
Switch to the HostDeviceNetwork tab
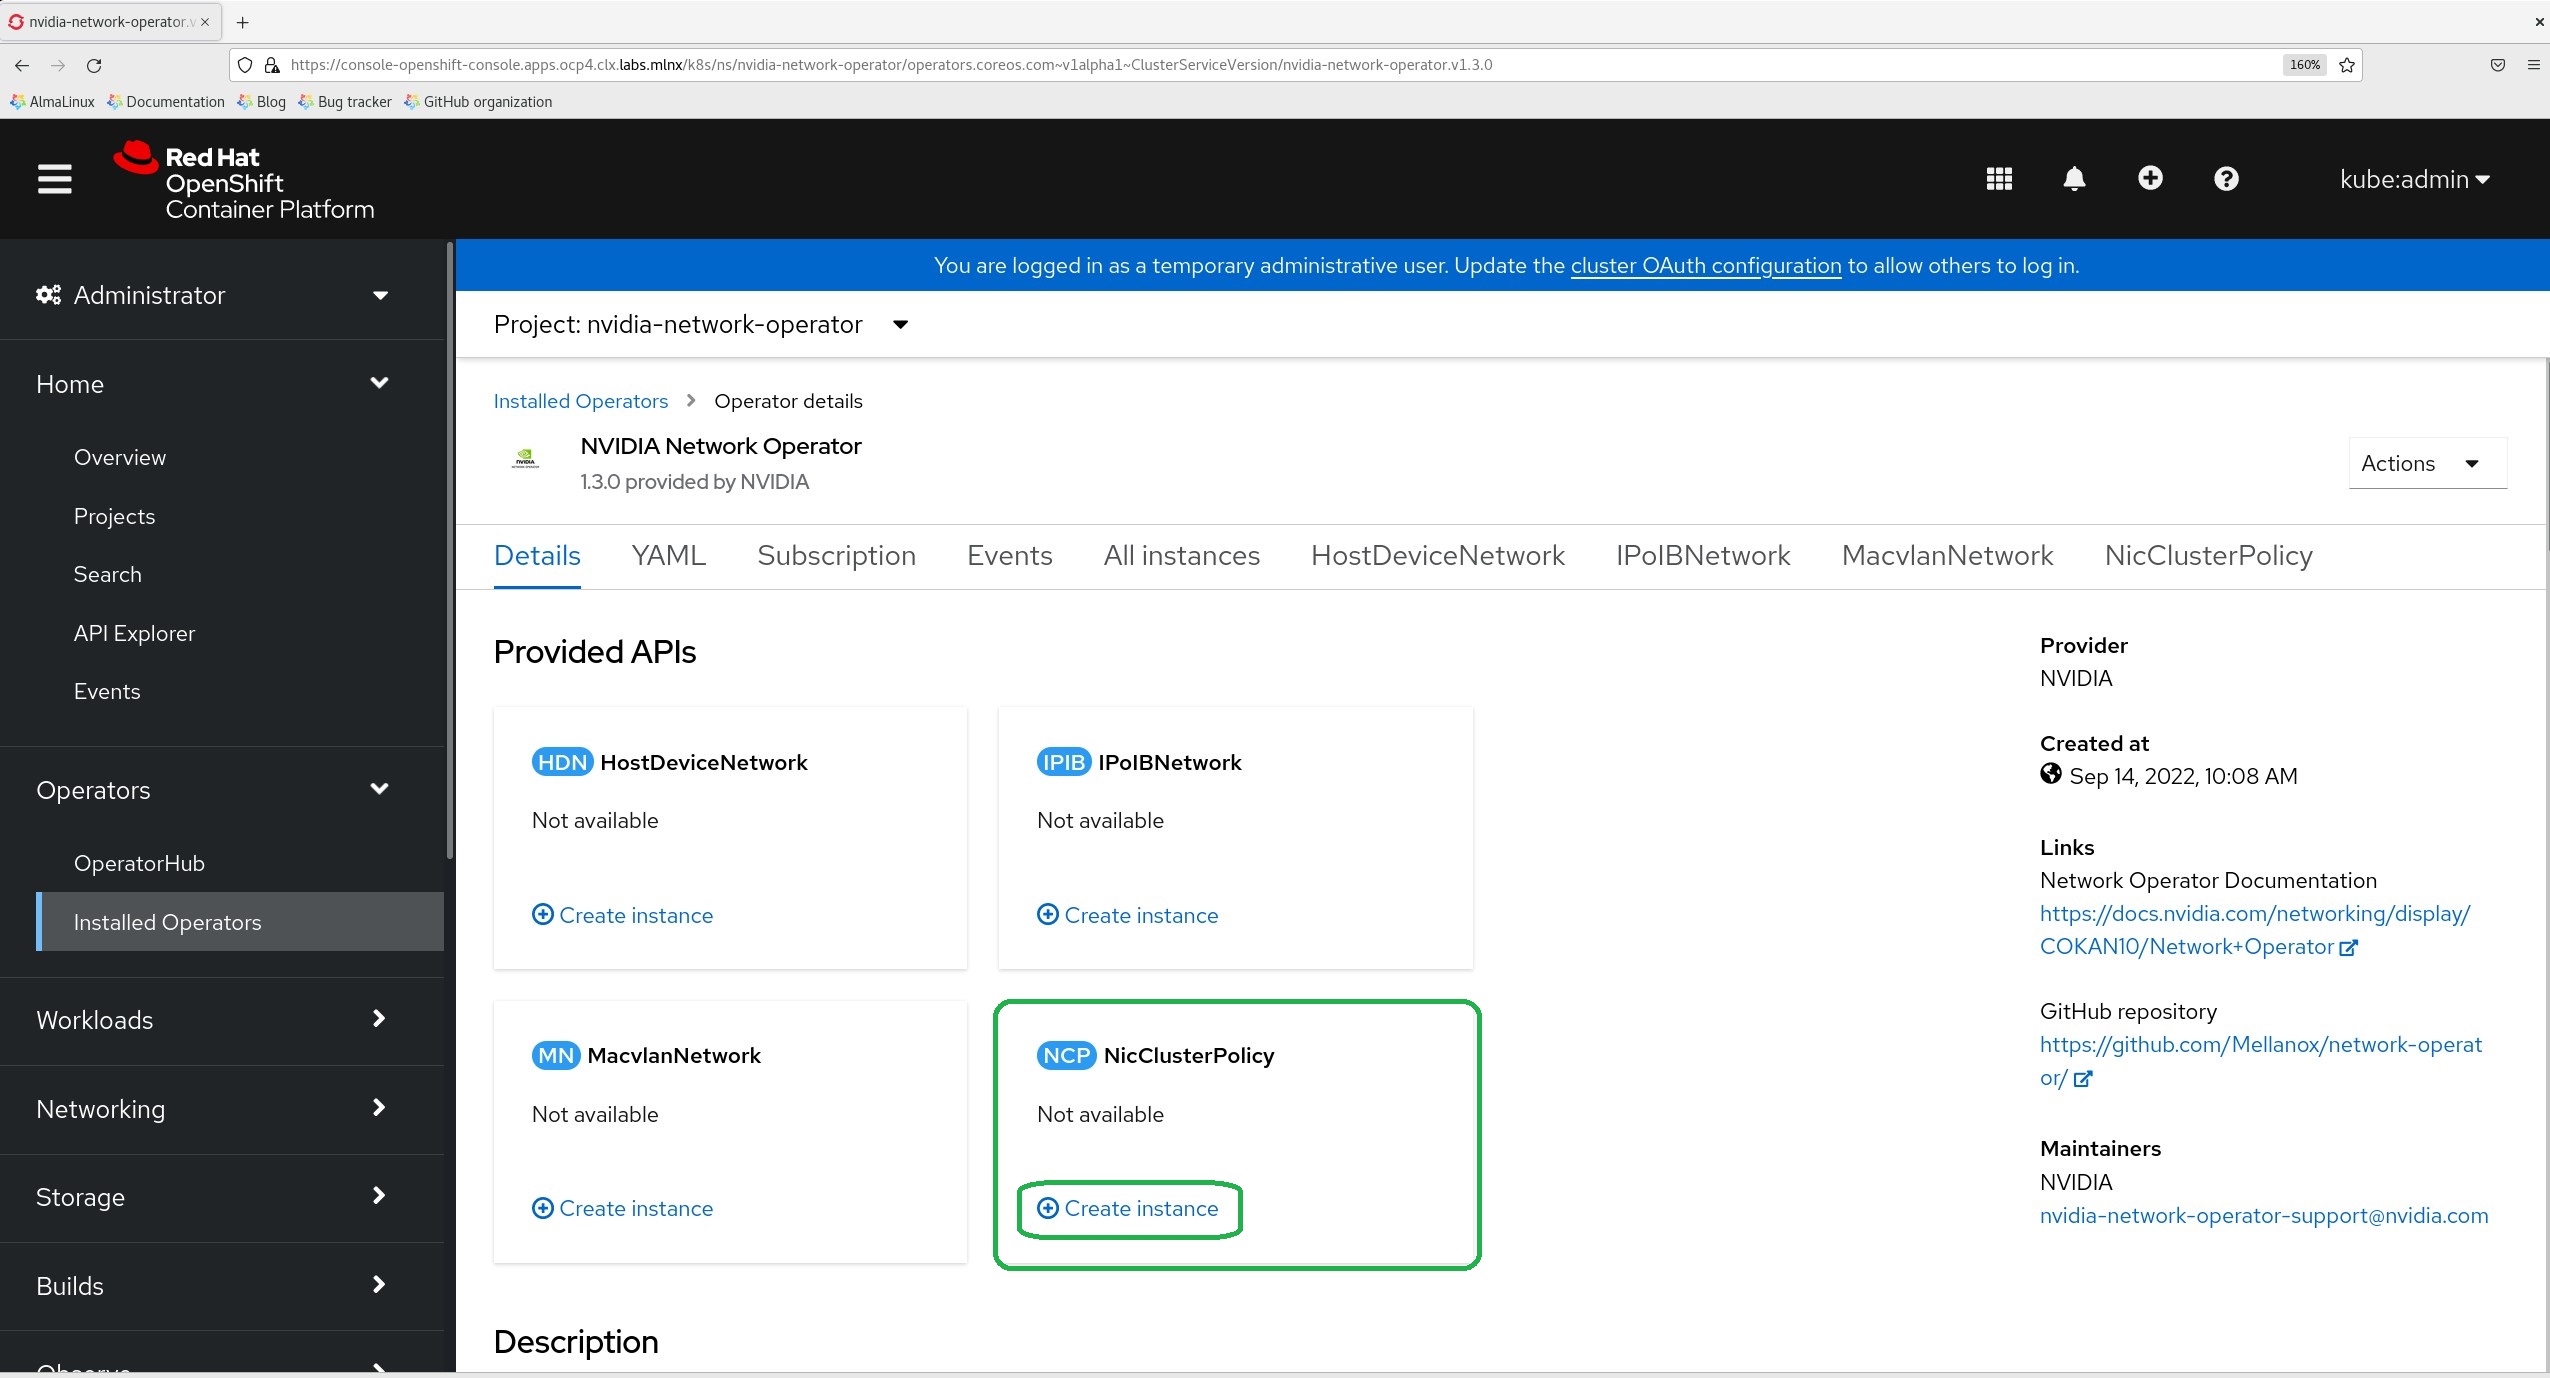click(x=1437, y=556)
